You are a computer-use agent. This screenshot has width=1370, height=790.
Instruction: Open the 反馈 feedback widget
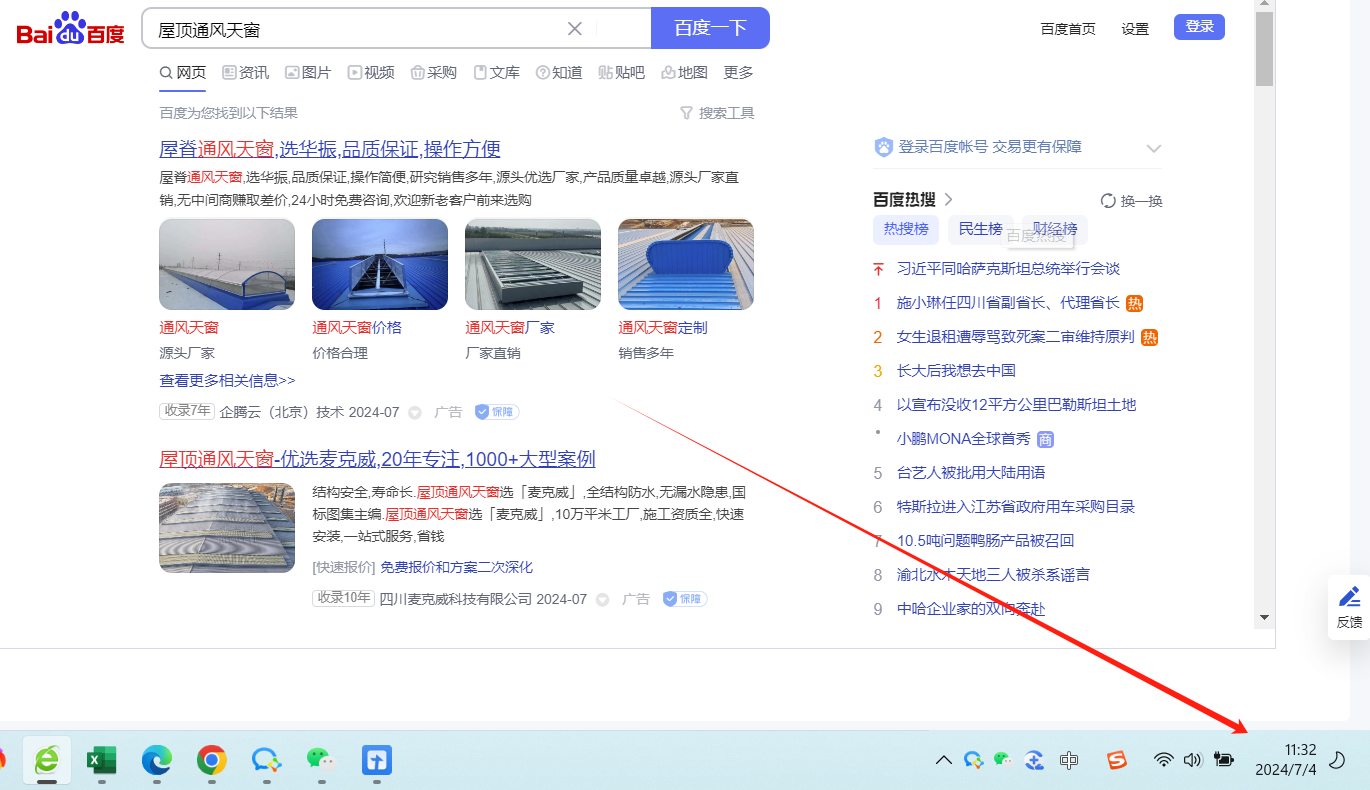[x=1349, y=606]
